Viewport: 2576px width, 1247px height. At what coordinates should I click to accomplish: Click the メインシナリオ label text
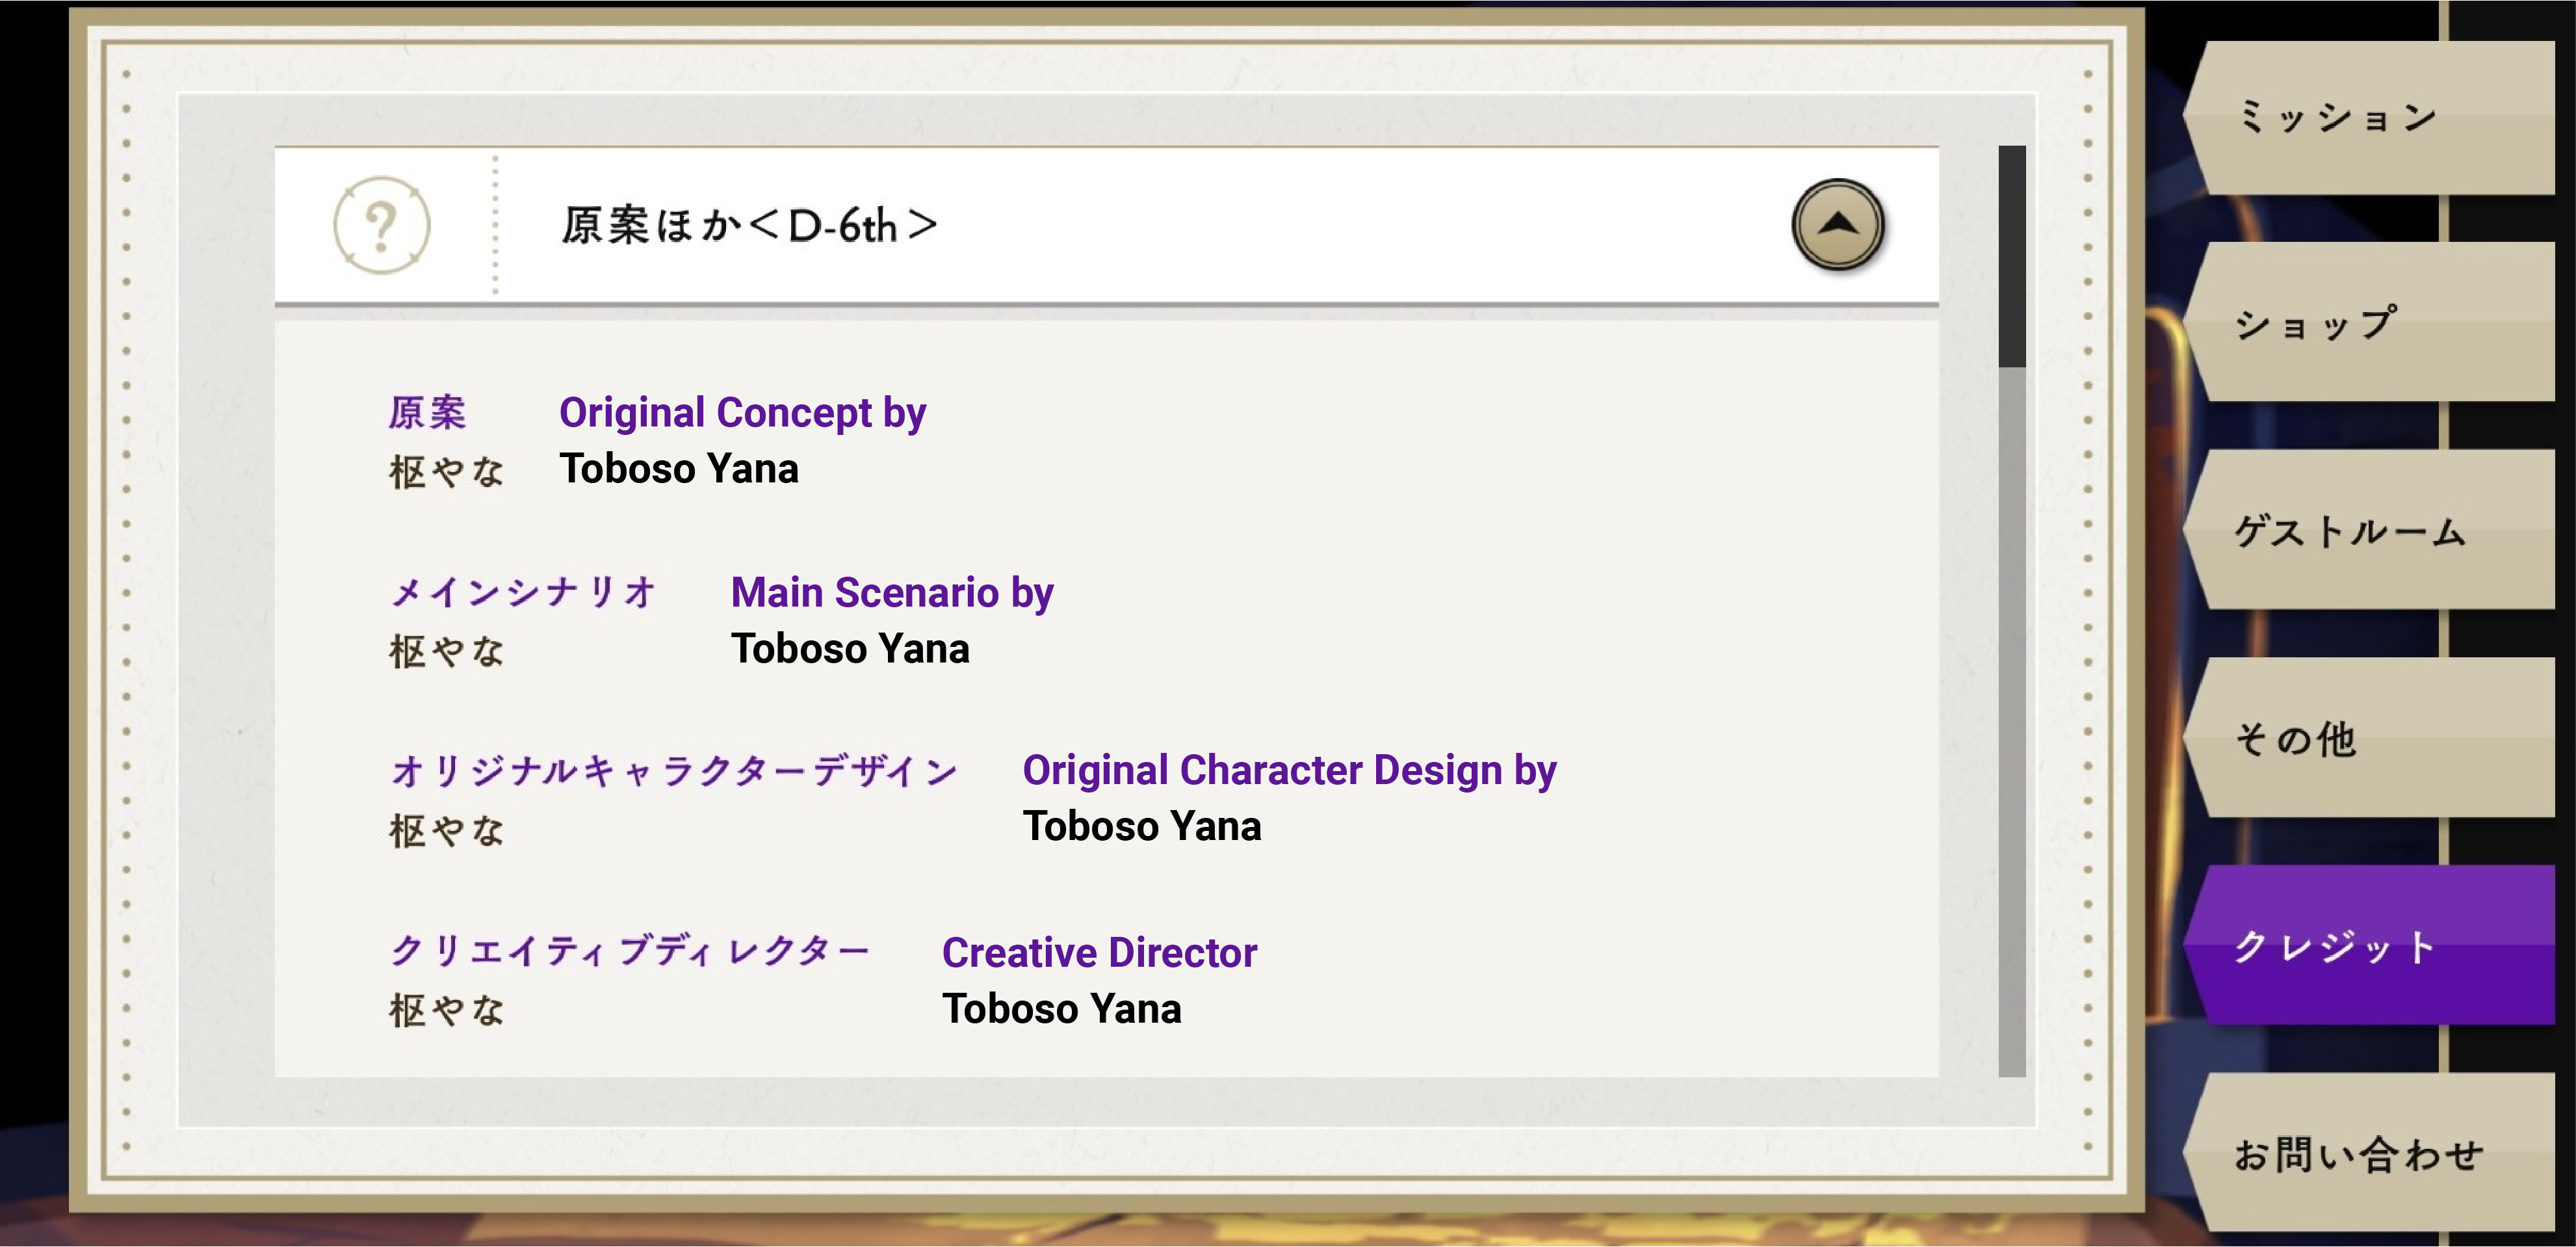tap(523, 593)
